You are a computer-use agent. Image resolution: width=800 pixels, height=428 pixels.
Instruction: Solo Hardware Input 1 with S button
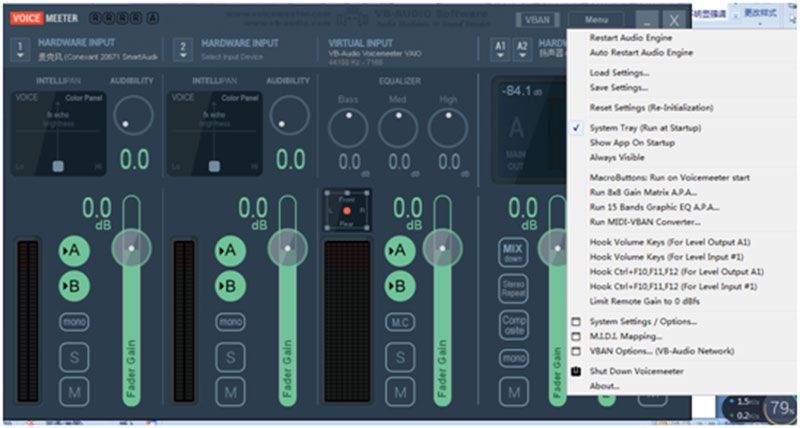(x=74, y=358)
